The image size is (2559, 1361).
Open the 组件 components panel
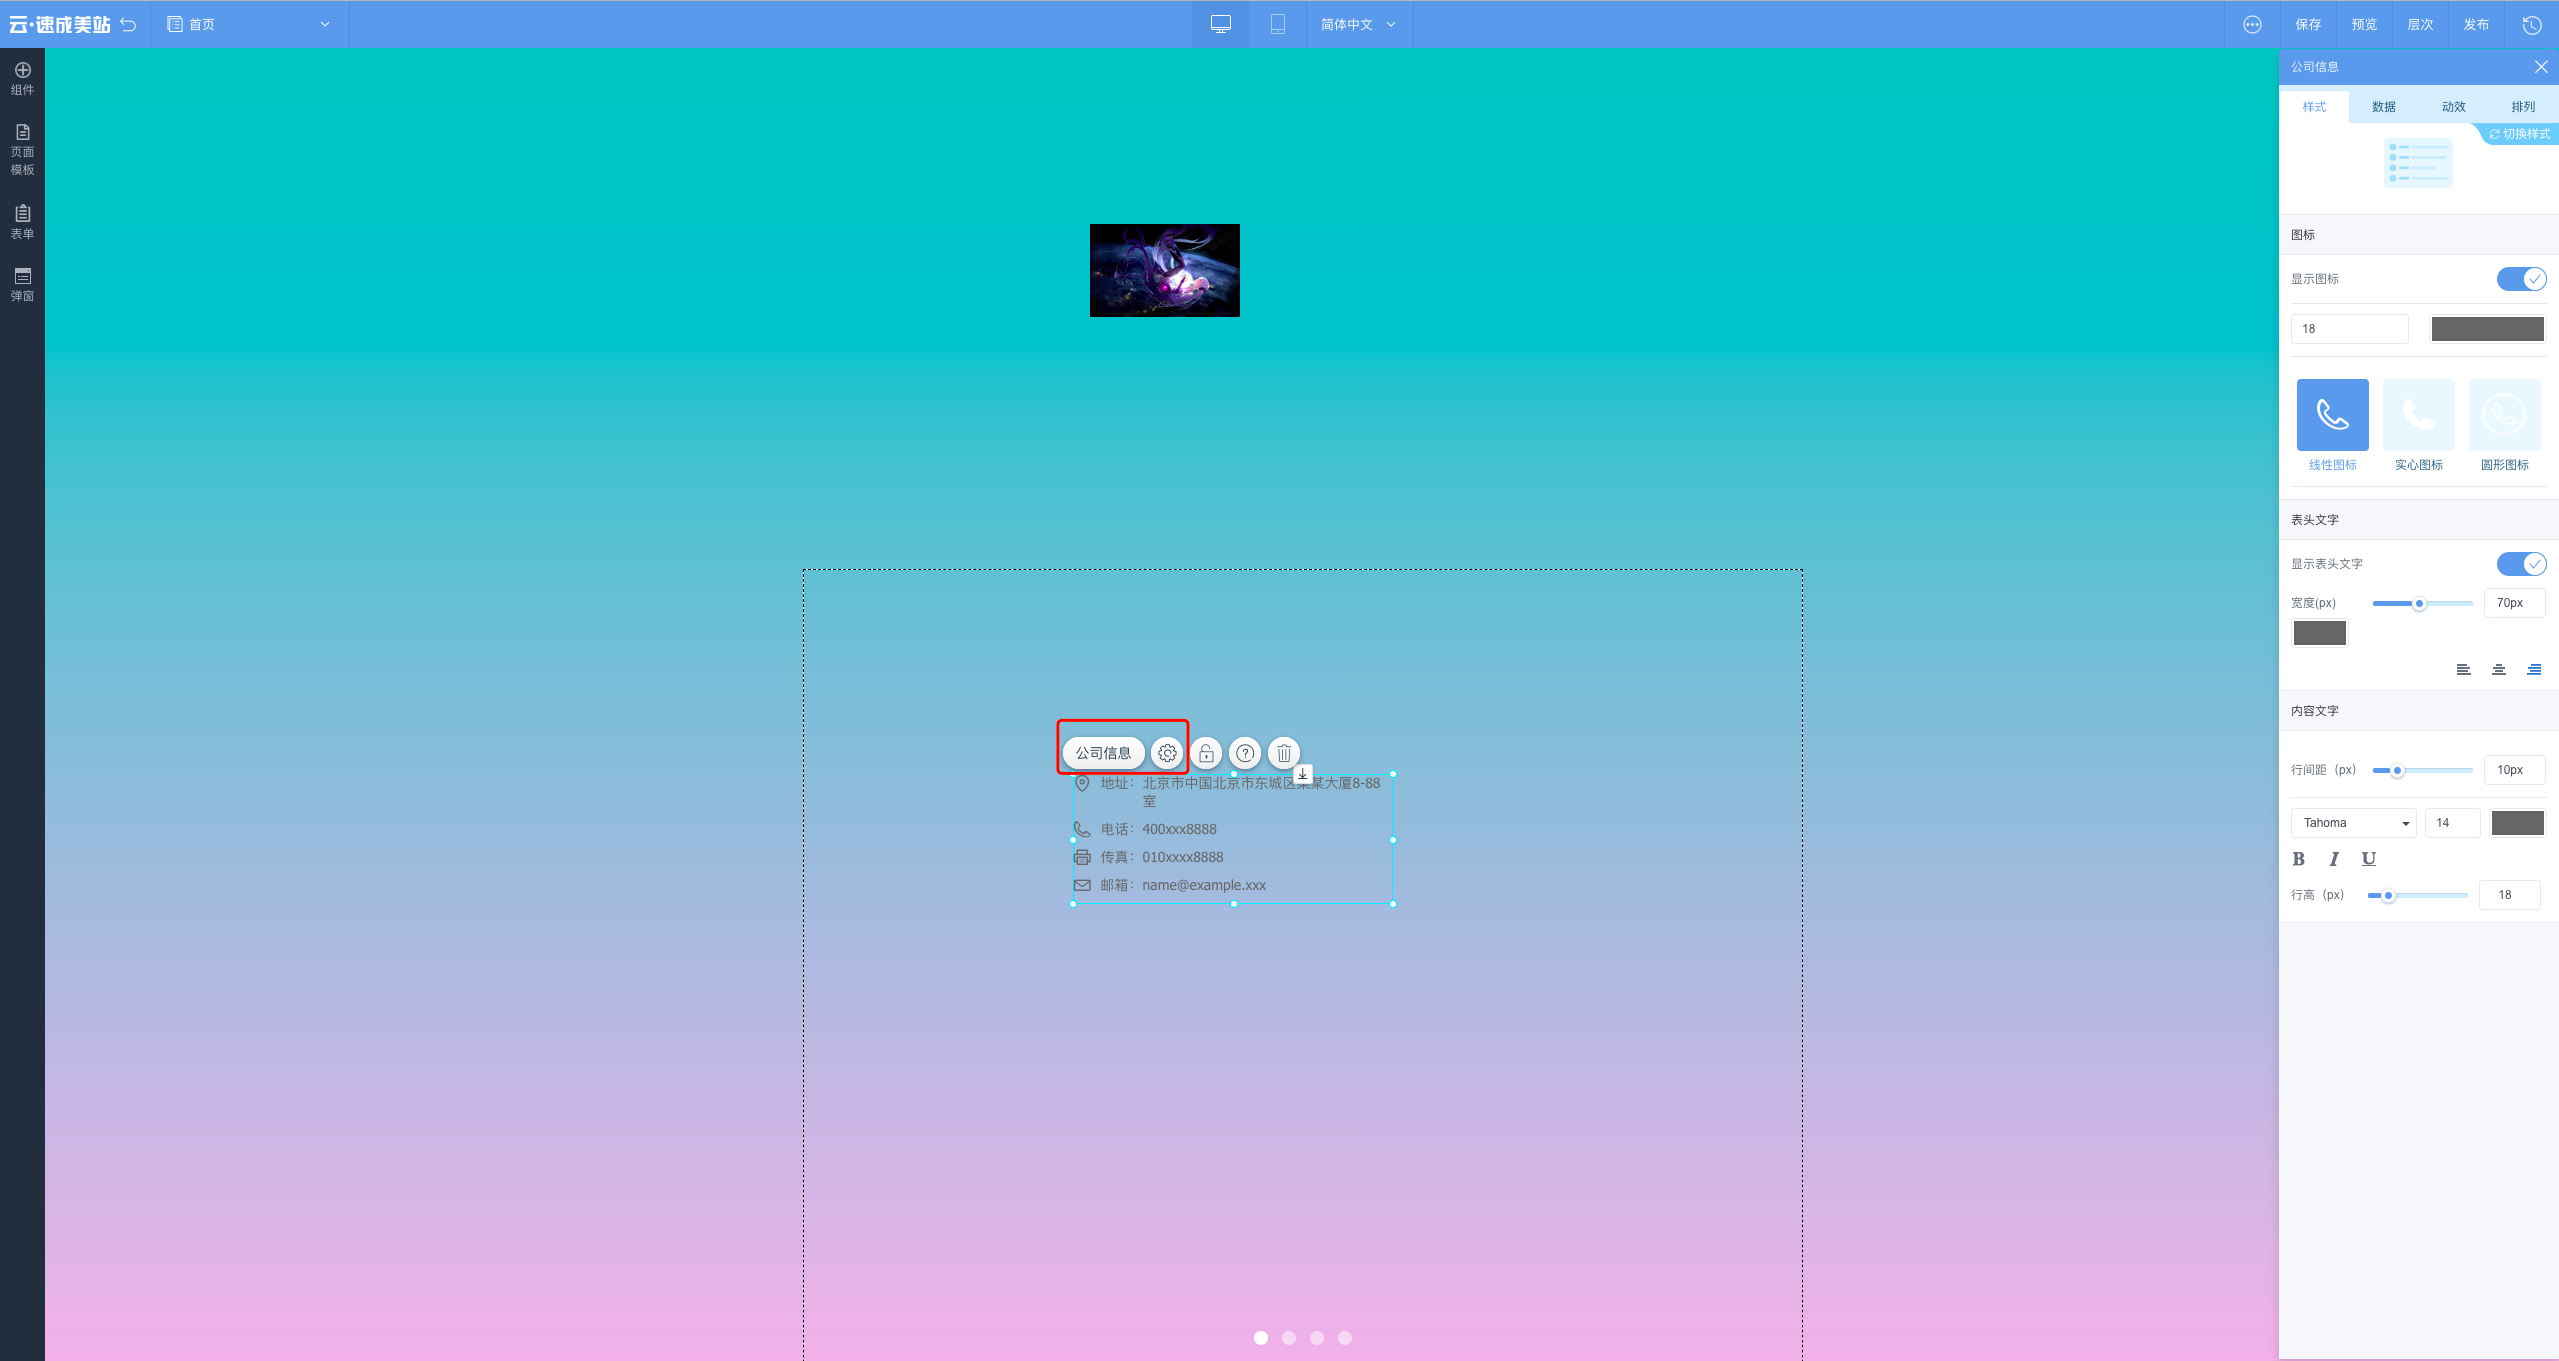click(22, 79)
